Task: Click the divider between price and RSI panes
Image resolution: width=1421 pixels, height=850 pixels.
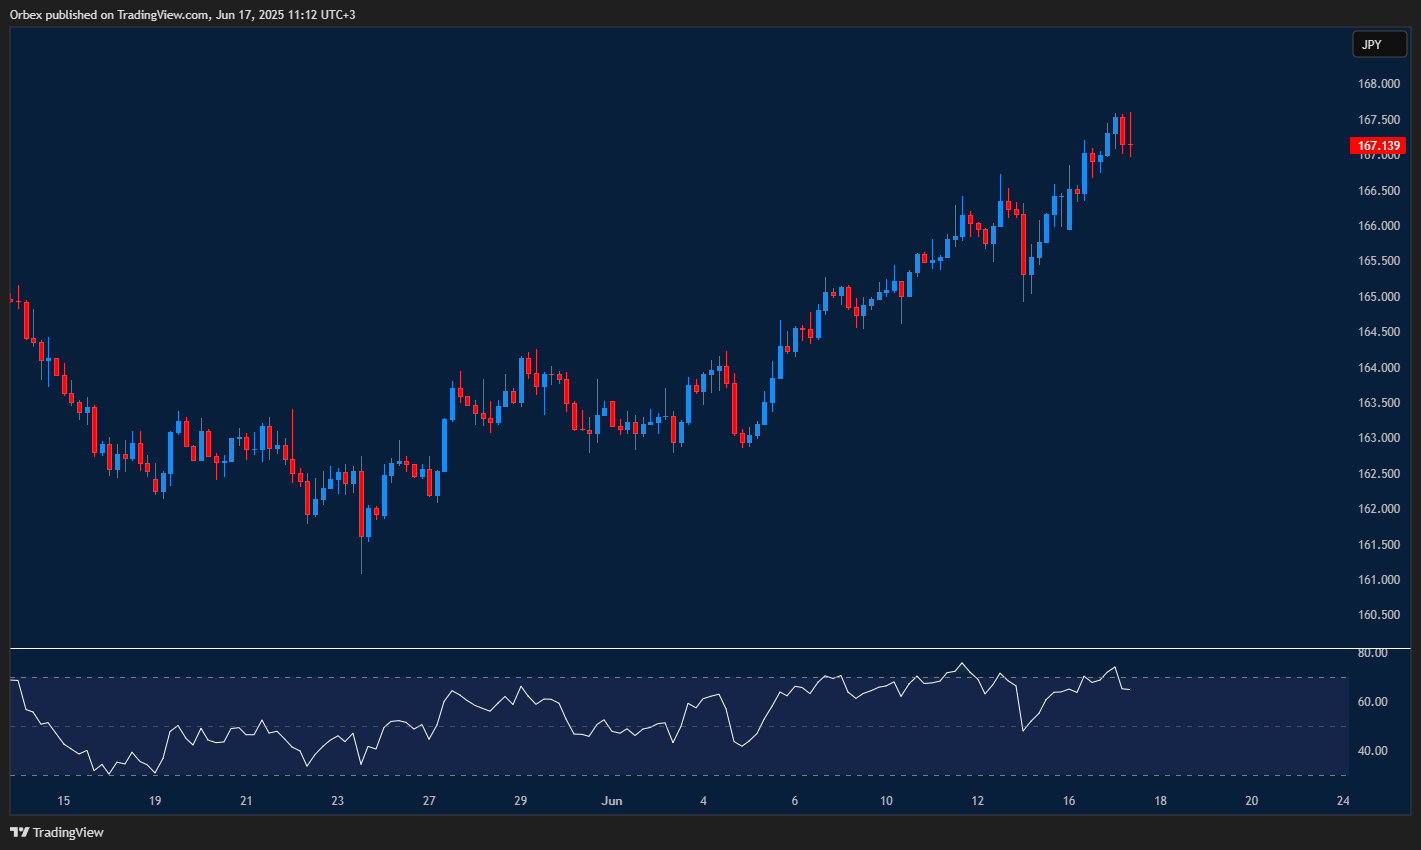Action: [680, 649]
